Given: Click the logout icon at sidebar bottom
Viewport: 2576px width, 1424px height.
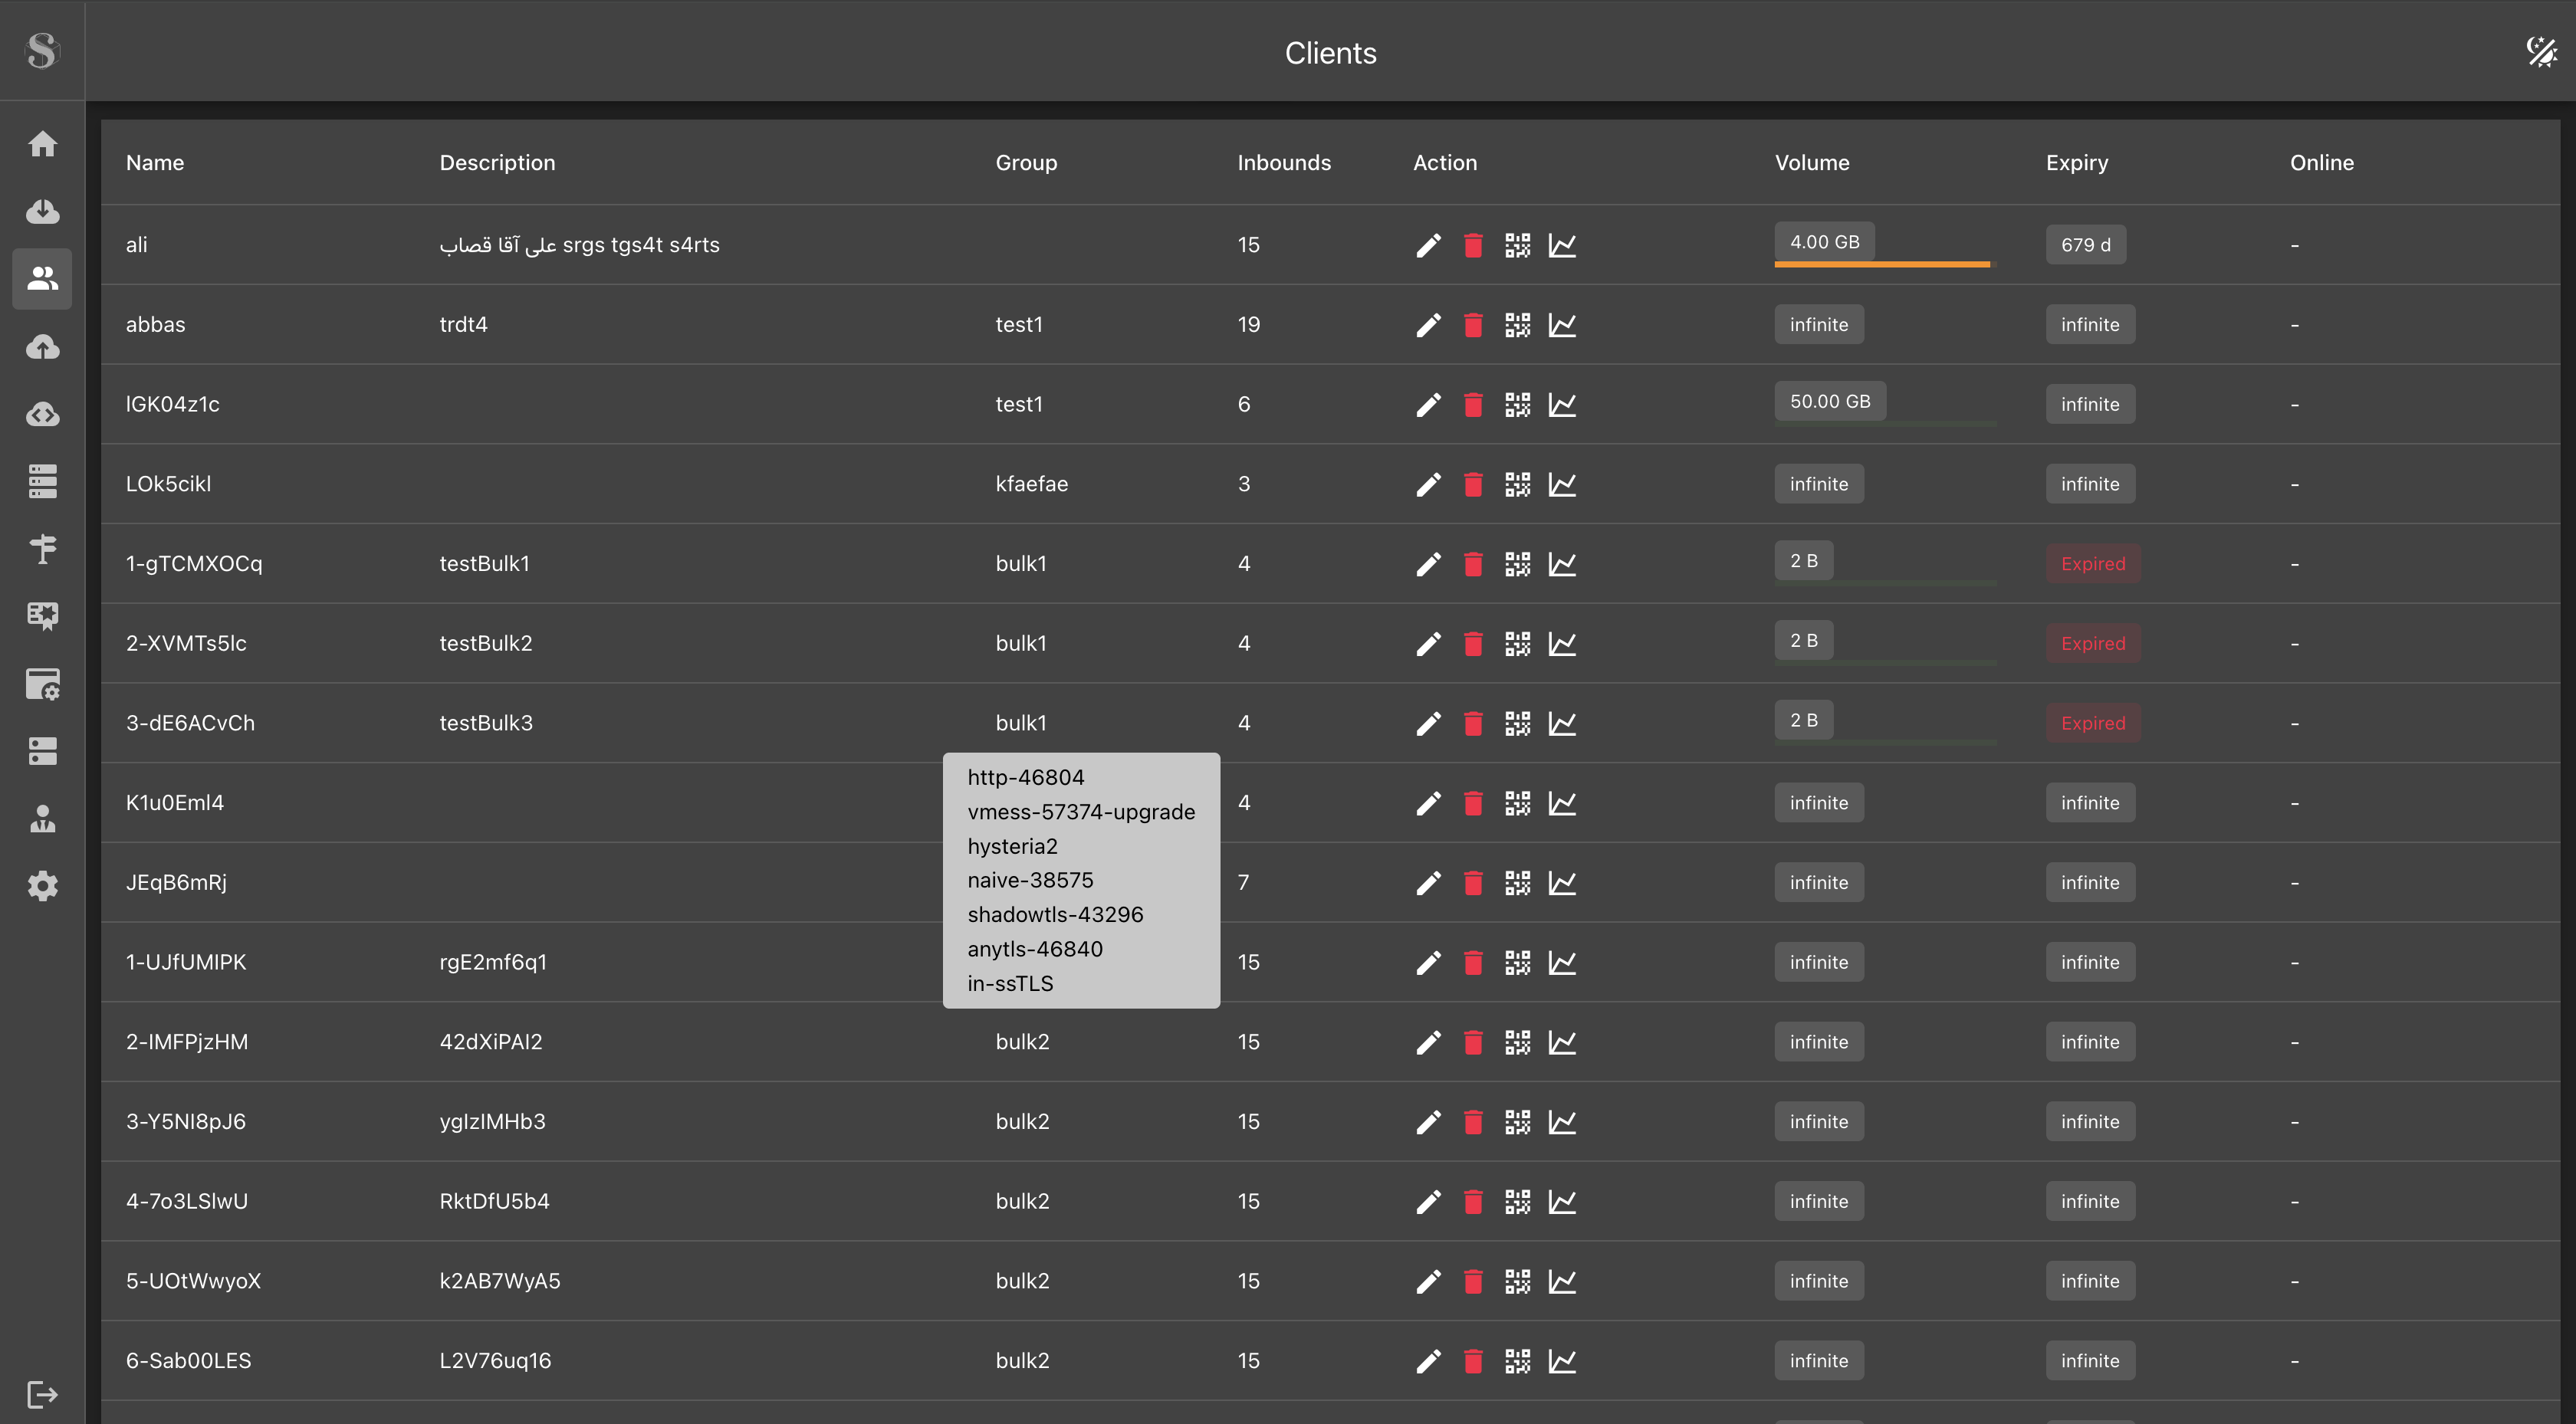Looking at the screenshot, I should pyautogui.click(x=42, y=1393).
